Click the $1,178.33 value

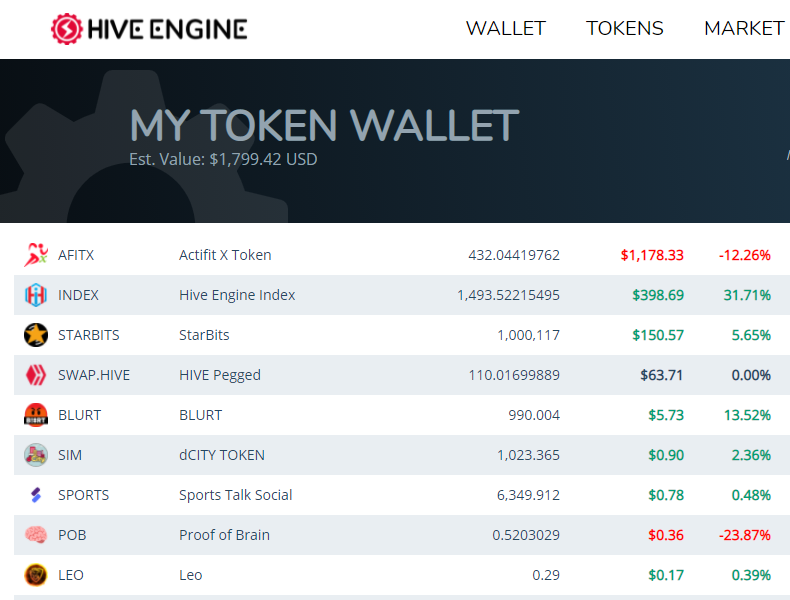[x=652, y=255]
